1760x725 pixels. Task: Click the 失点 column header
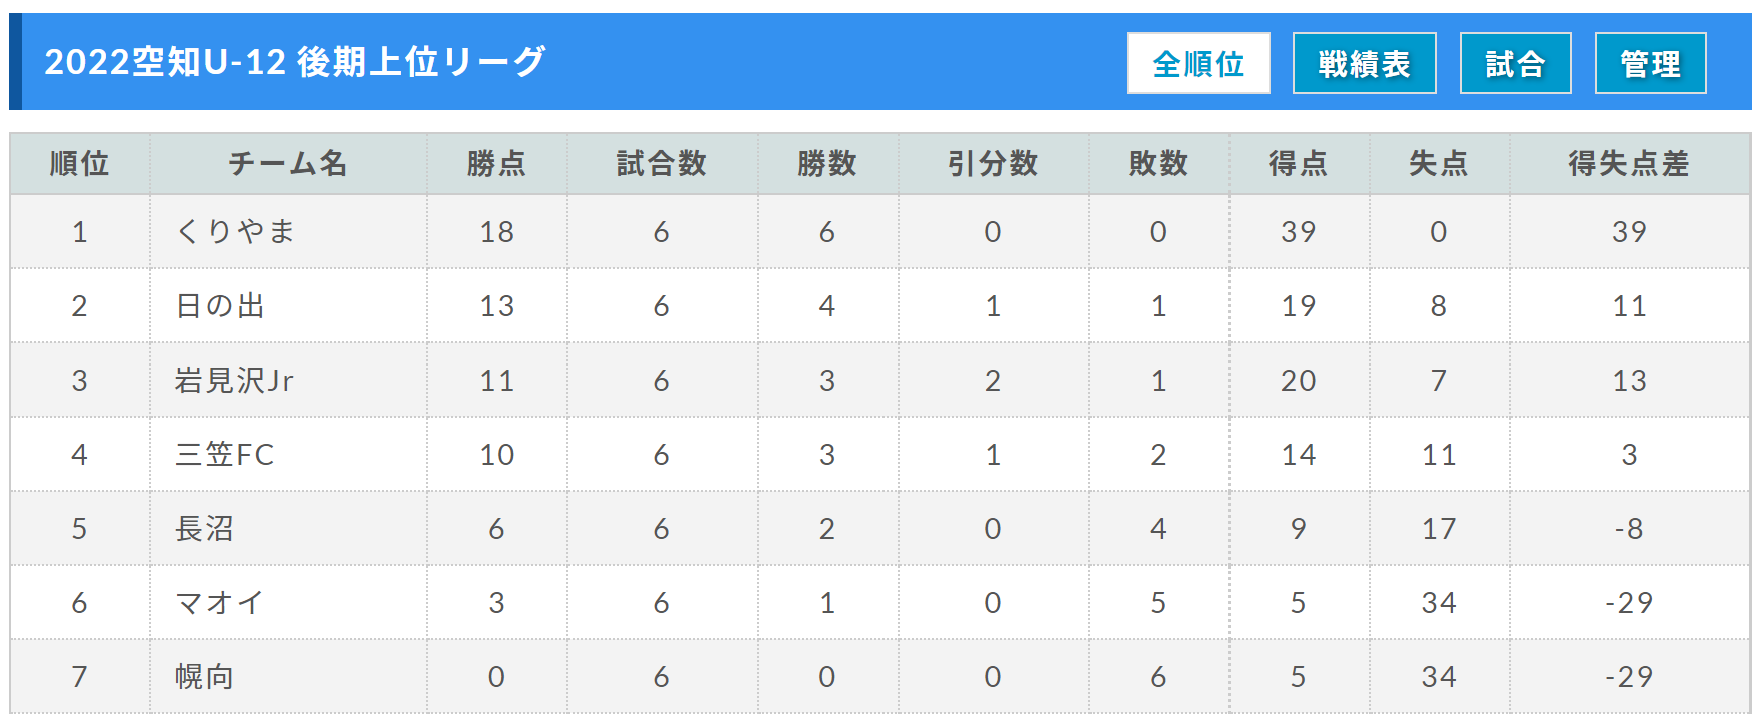point(1439,163)
